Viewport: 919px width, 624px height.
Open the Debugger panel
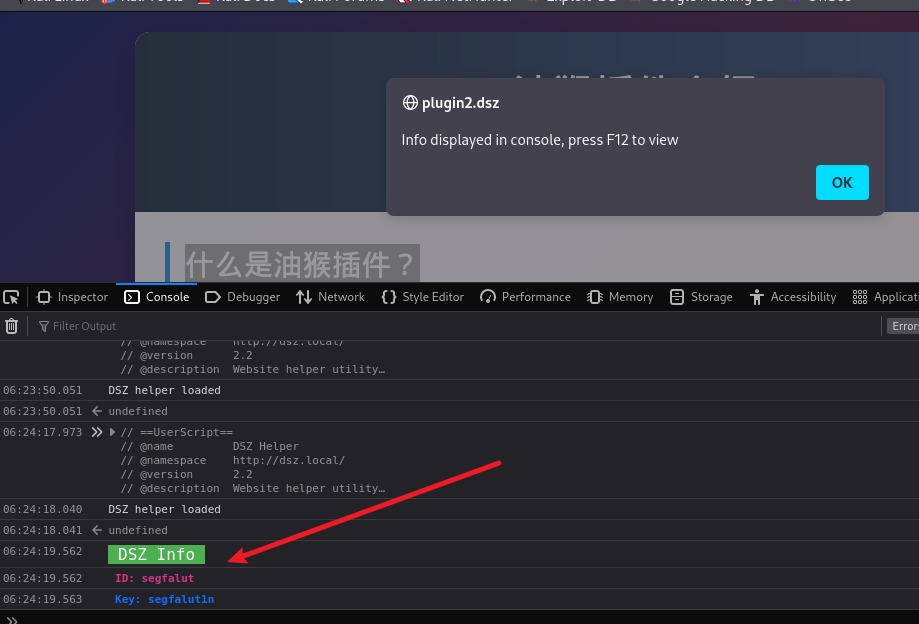click(243, 297)
